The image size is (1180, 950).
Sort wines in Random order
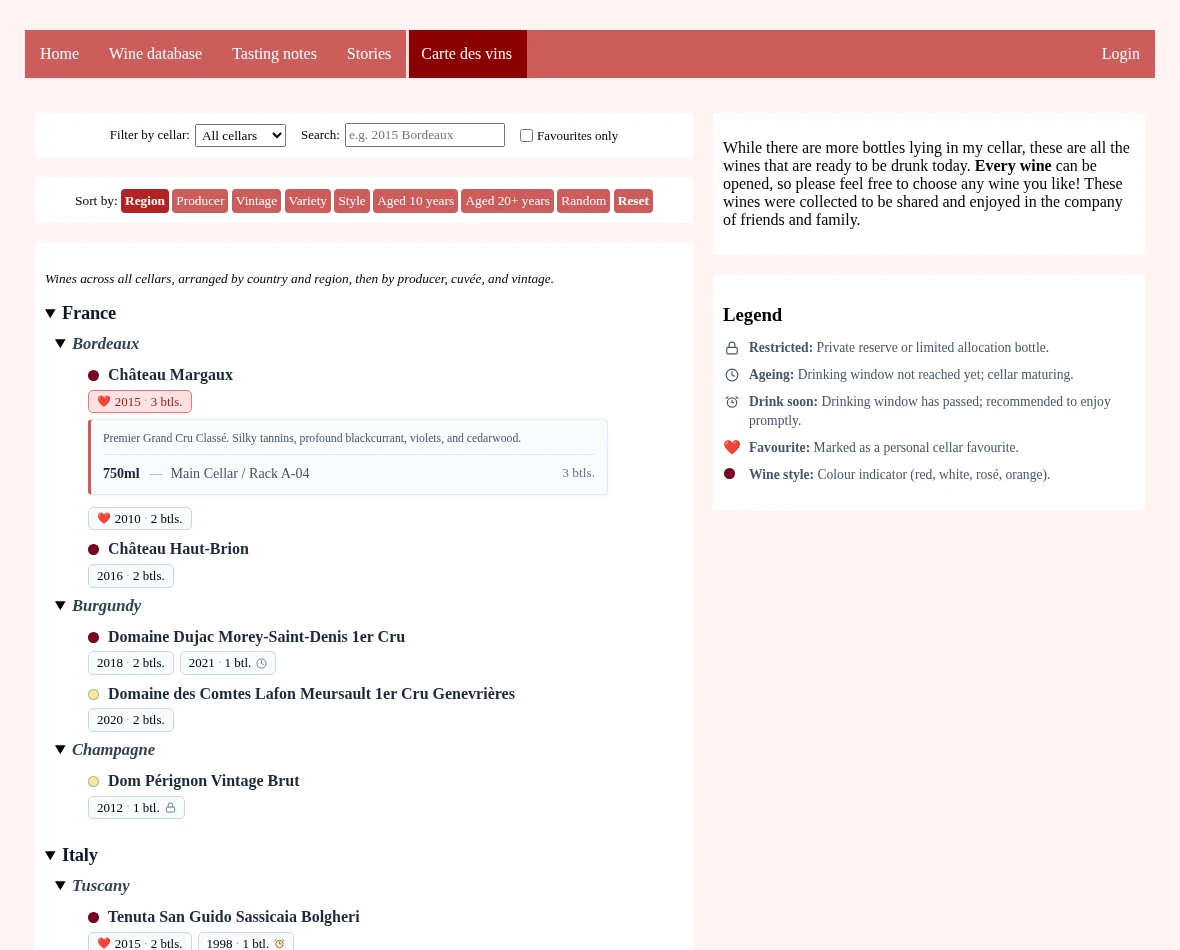pos(583,201)
